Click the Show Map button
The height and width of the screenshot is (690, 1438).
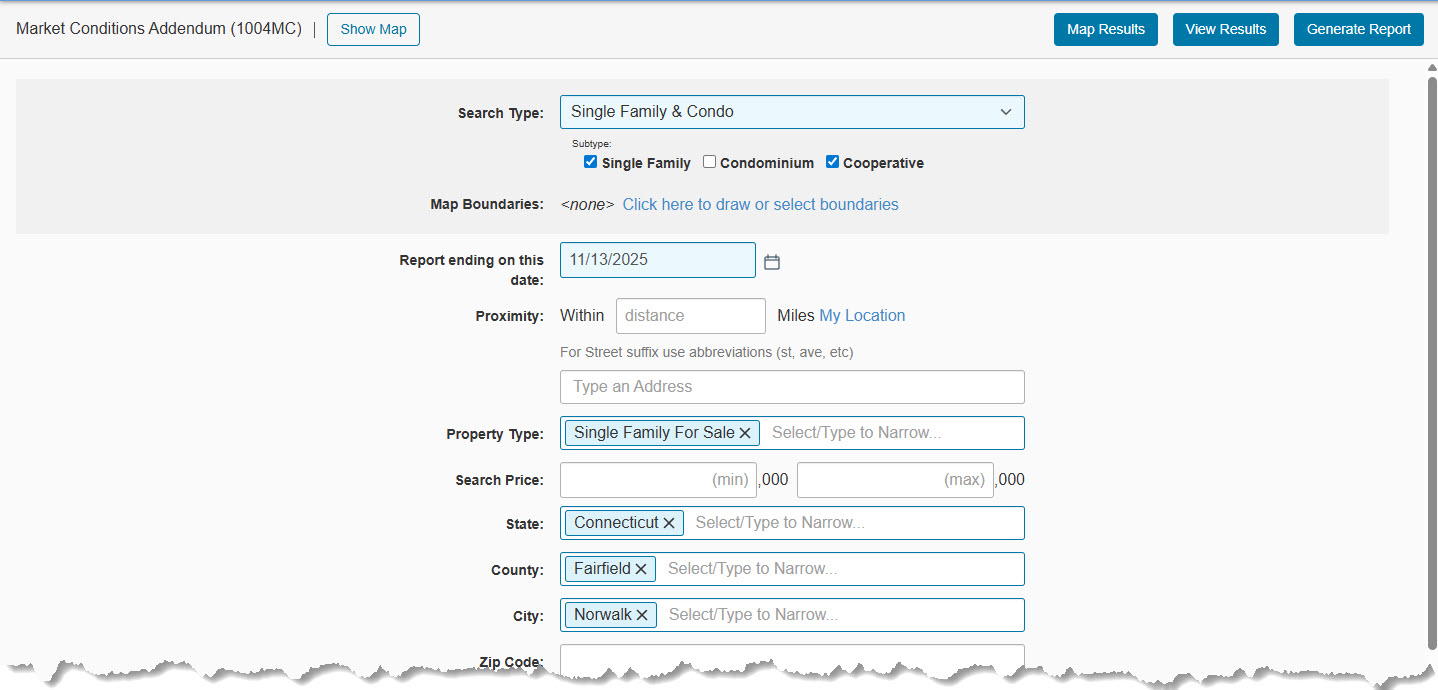pos(373,29)
